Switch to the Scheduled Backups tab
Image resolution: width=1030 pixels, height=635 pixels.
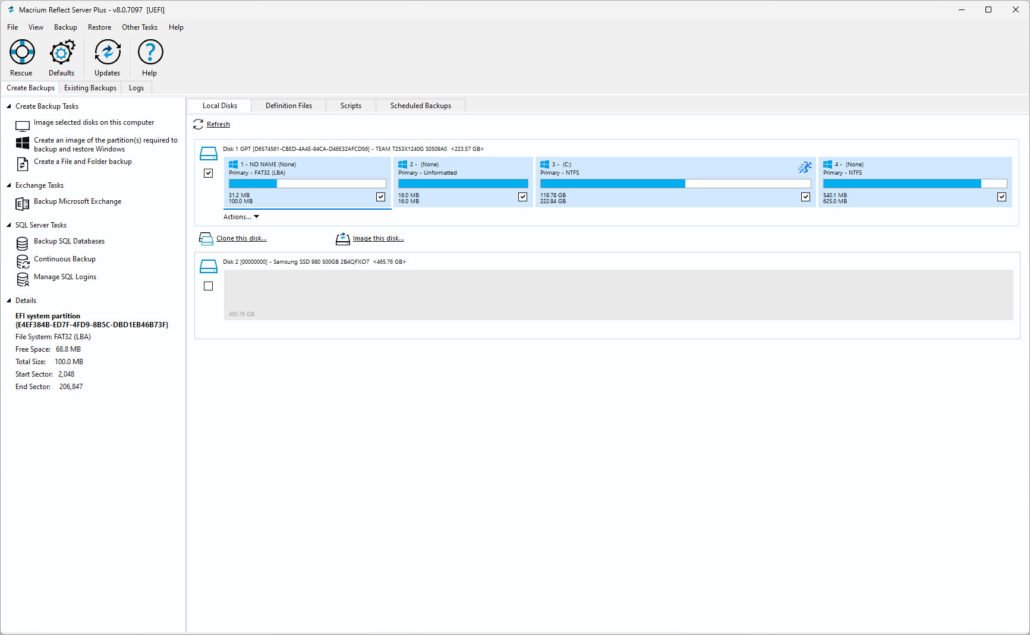point(420,105)
